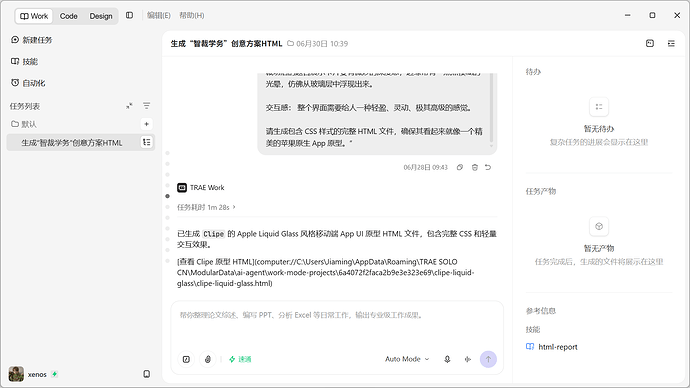Open the 编辑(E) menu

click(x=158, y=15)
